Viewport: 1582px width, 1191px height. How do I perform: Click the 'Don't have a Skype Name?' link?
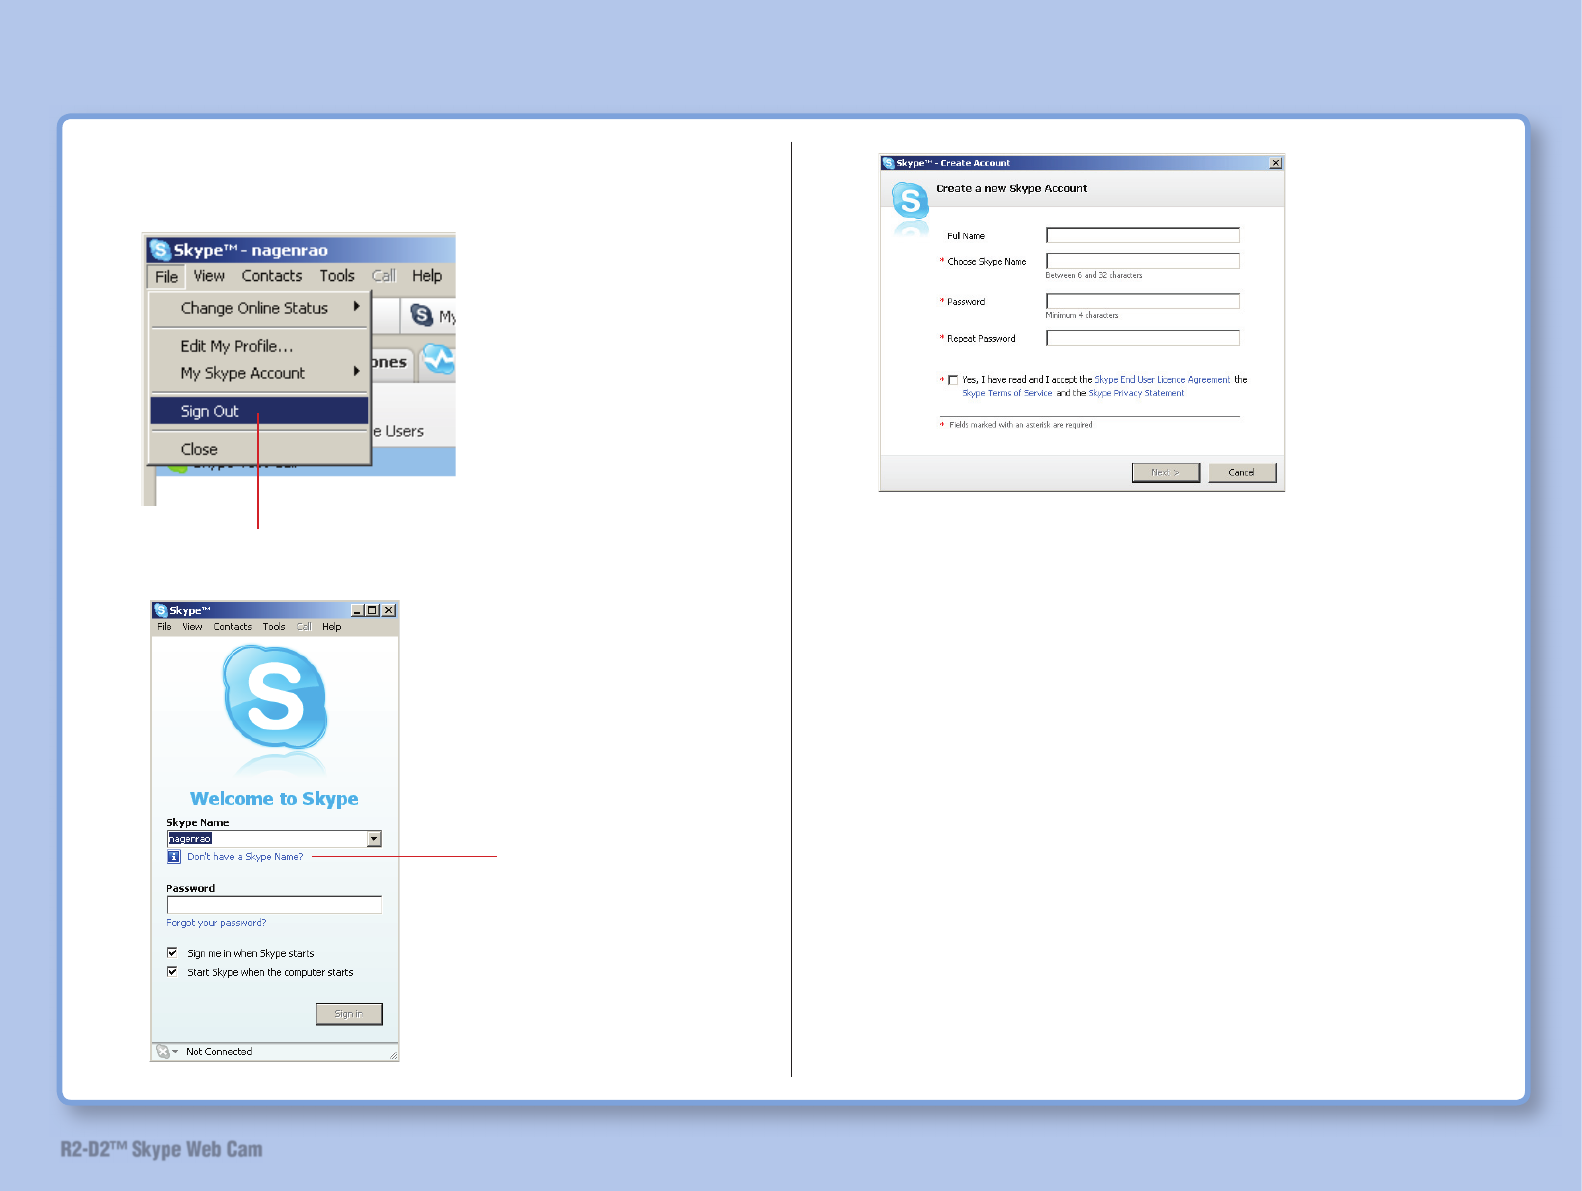coord(245,857)
